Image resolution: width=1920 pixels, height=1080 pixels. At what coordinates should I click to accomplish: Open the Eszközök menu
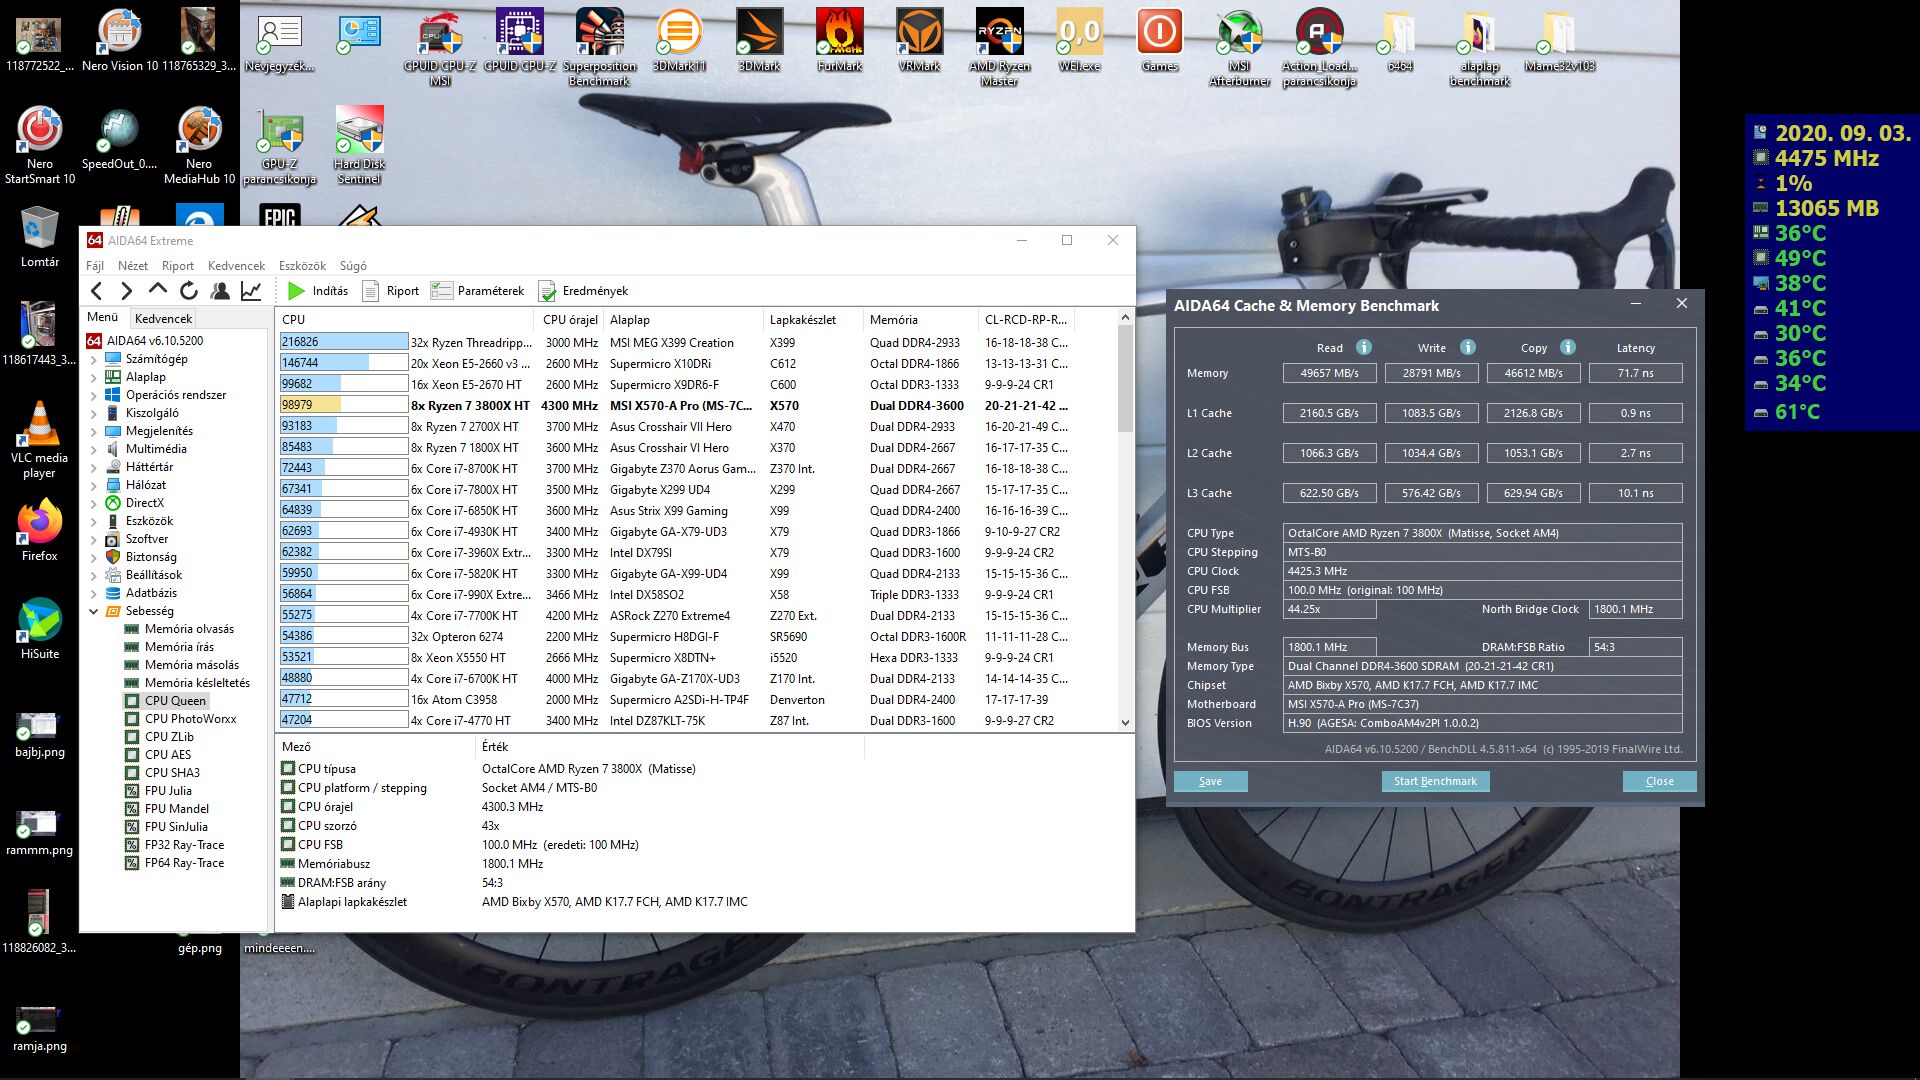point(302,266)
